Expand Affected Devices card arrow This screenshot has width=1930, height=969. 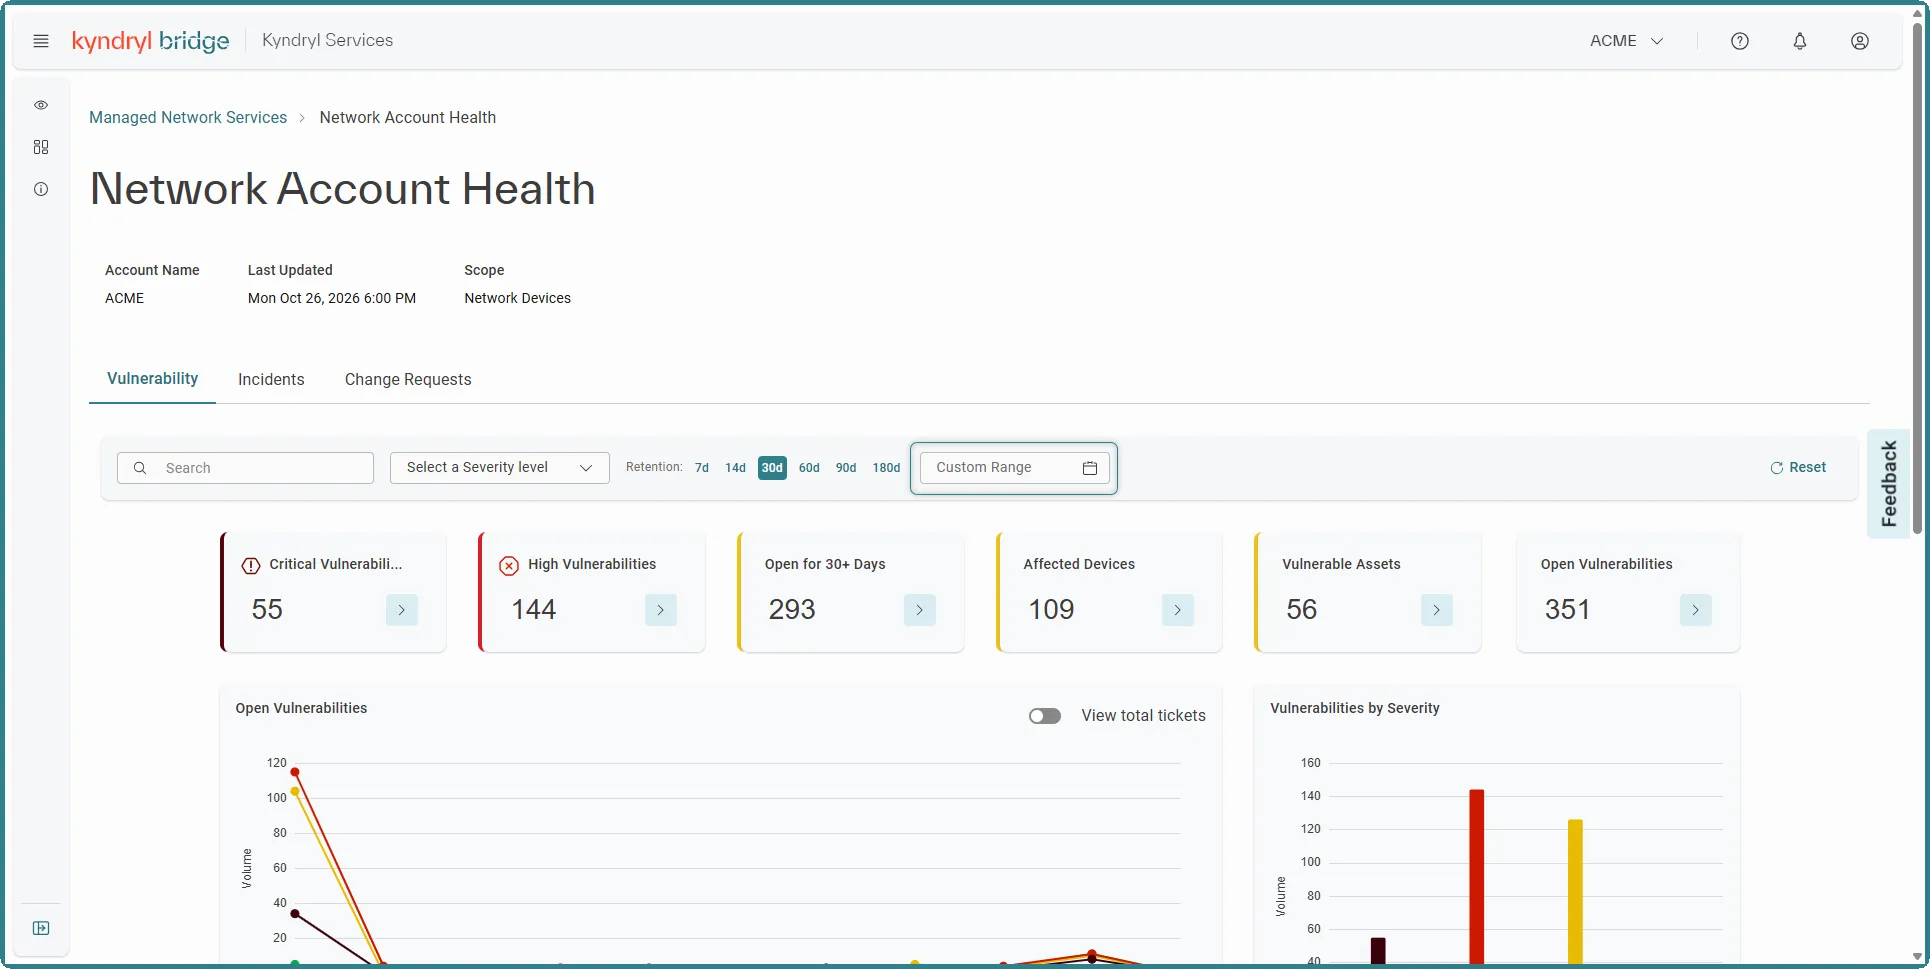pos(1178,610)
